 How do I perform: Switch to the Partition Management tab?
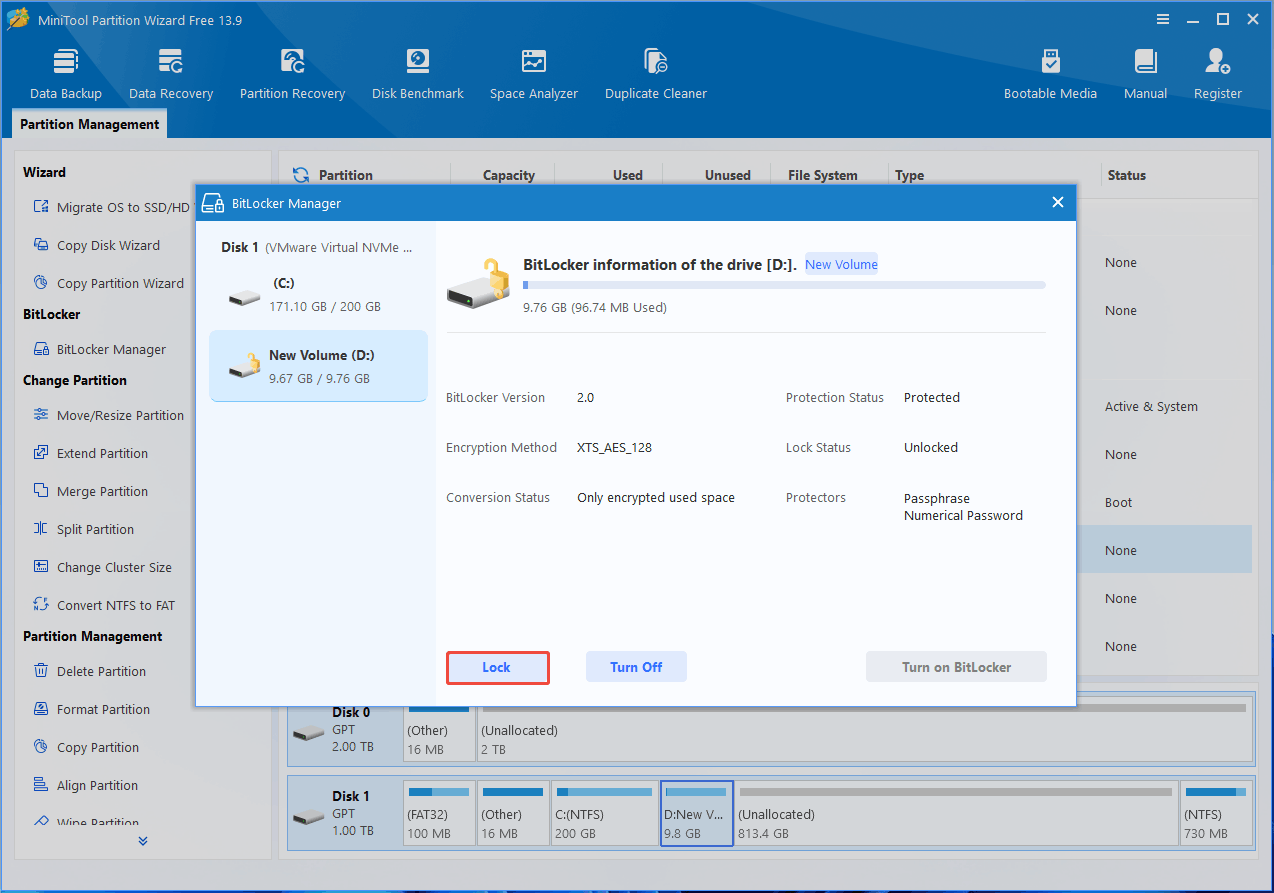(x=90, y=124)
